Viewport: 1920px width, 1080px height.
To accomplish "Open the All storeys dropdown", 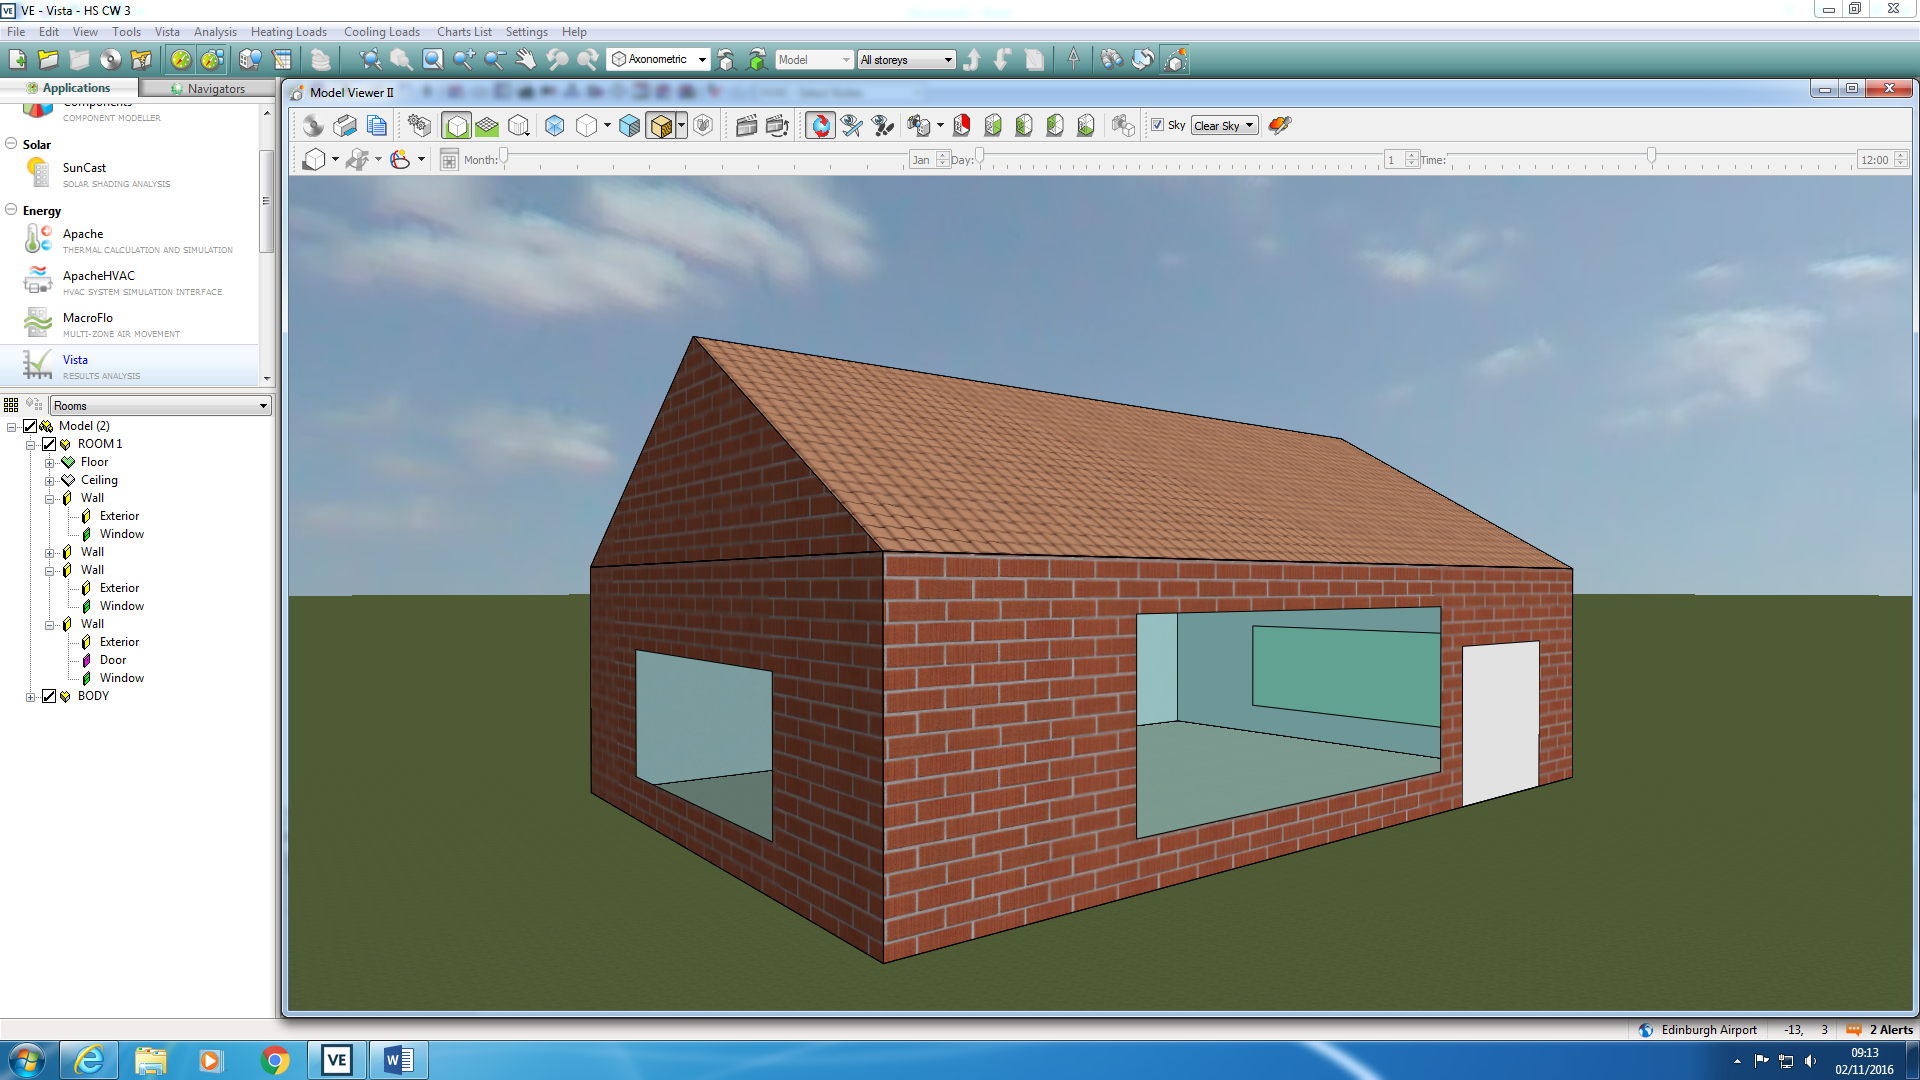I will (906, 59).
